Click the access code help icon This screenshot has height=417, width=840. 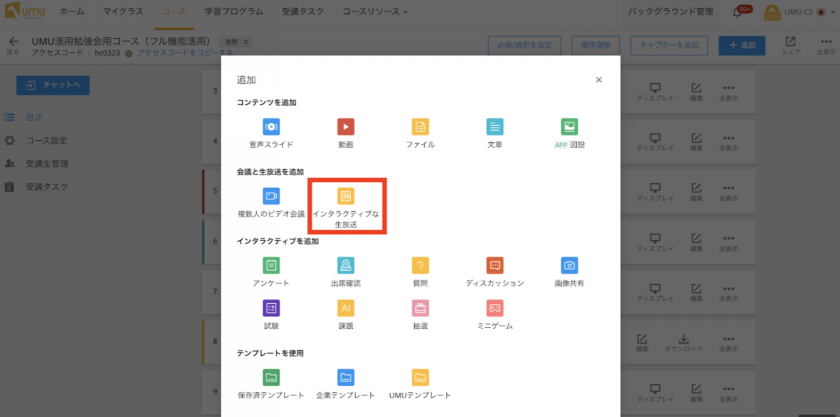click(129, 53)
